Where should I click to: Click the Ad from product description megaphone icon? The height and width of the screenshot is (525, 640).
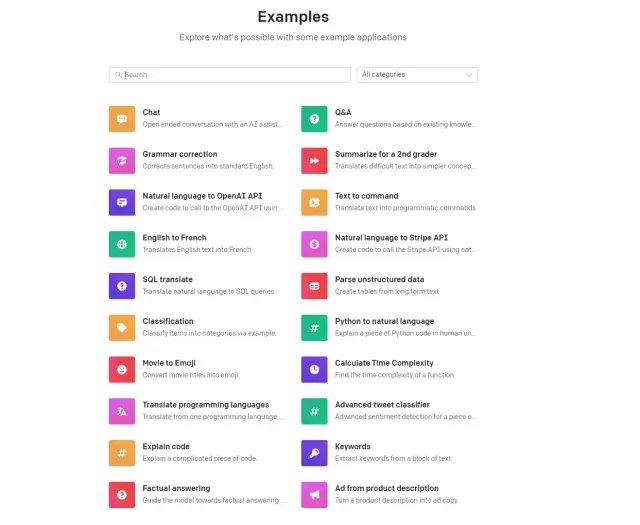point(314,494)
